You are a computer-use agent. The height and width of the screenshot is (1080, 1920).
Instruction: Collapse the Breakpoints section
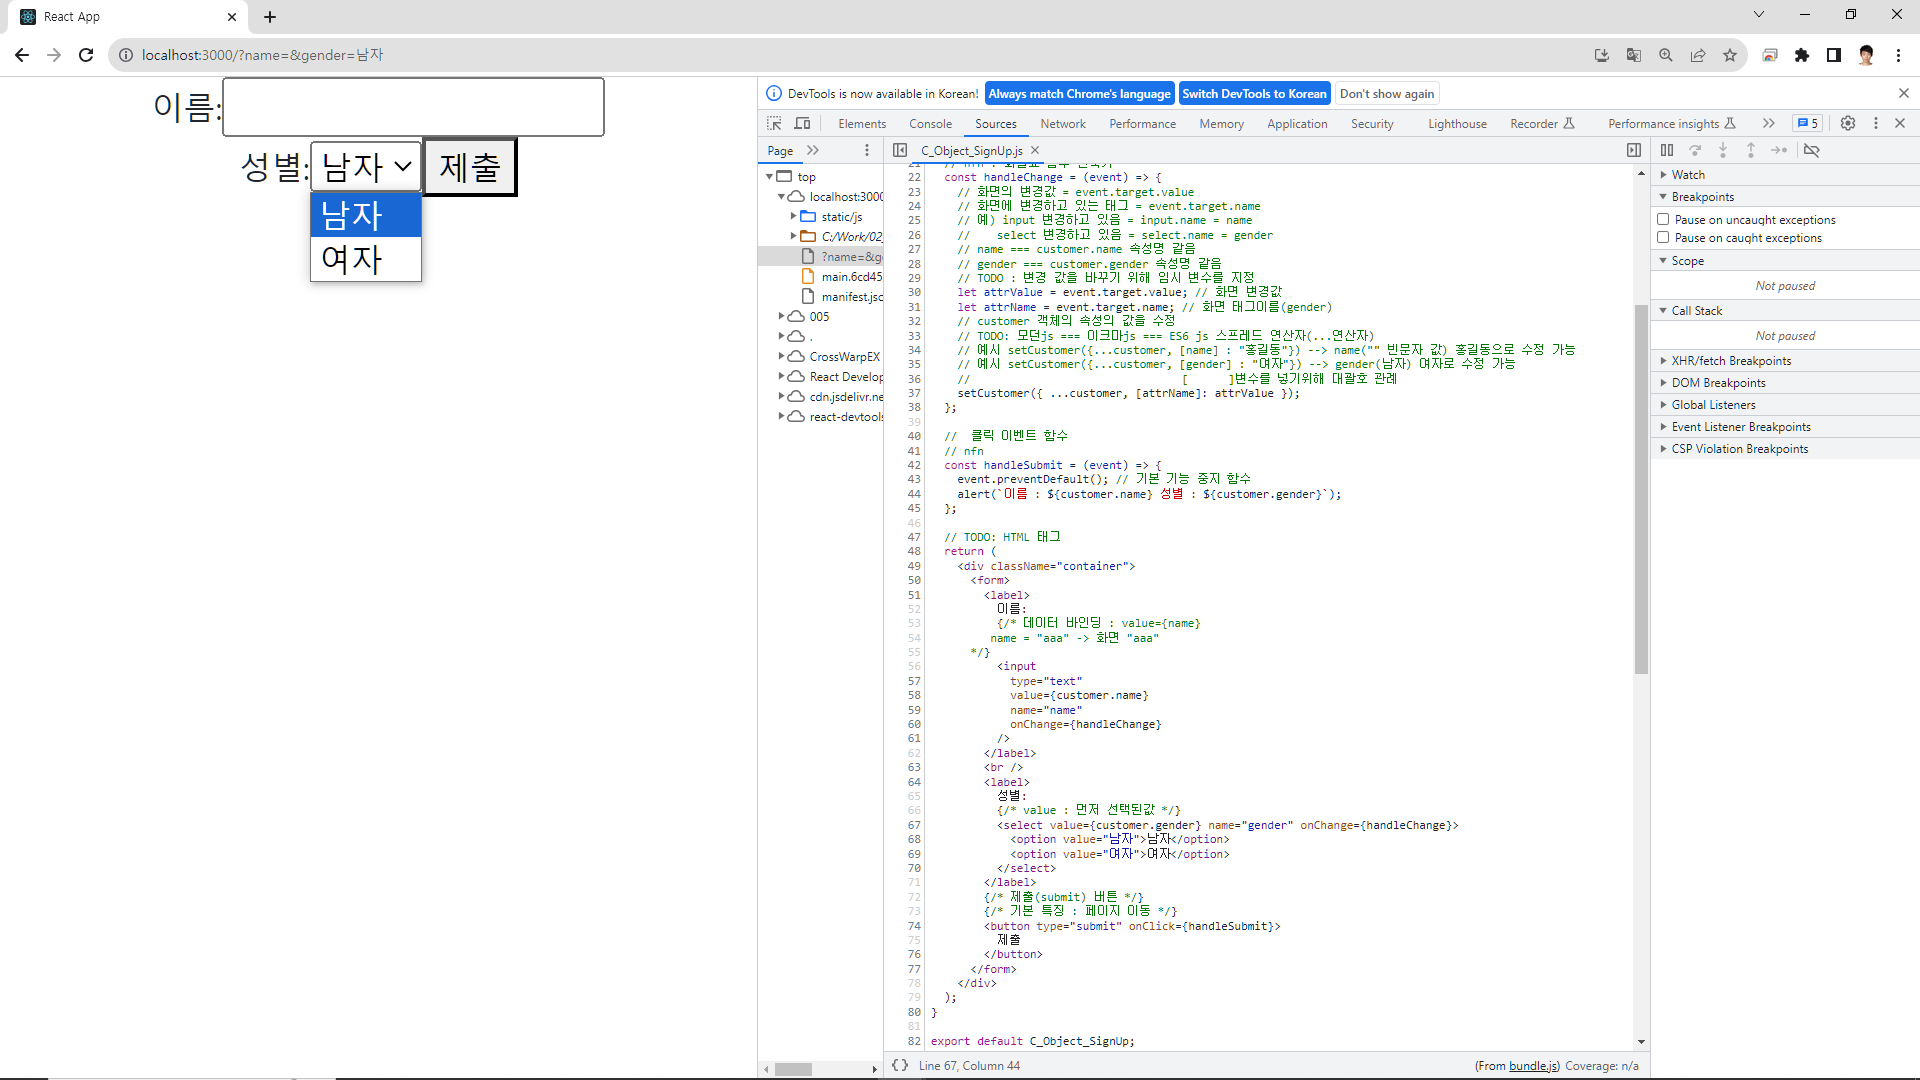tap(1785, 197)
